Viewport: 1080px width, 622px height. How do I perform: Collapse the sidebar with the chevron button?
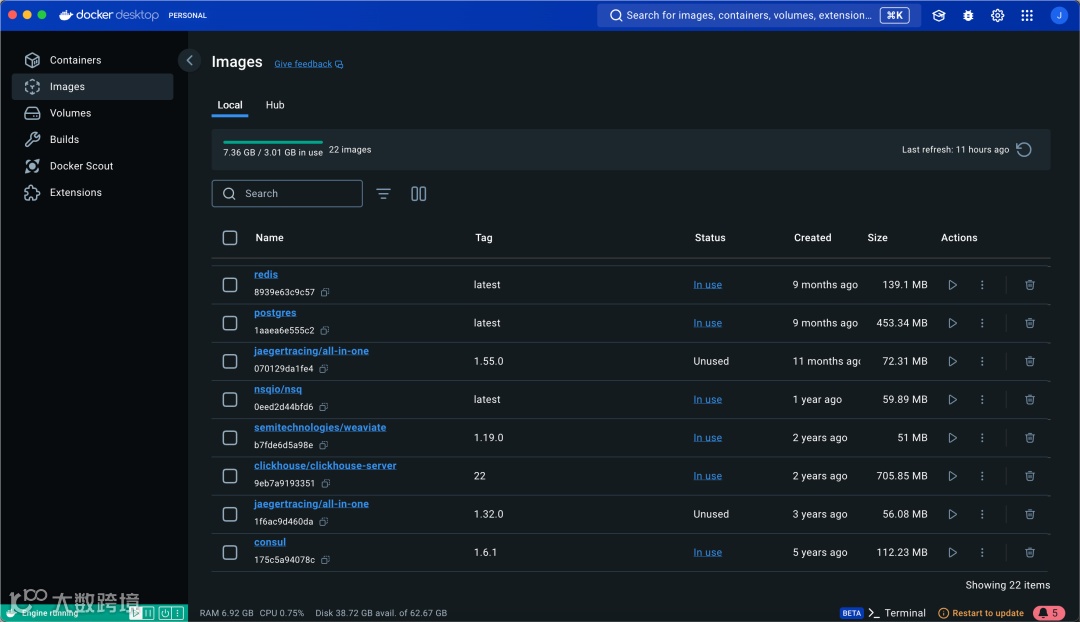(189, 60)
